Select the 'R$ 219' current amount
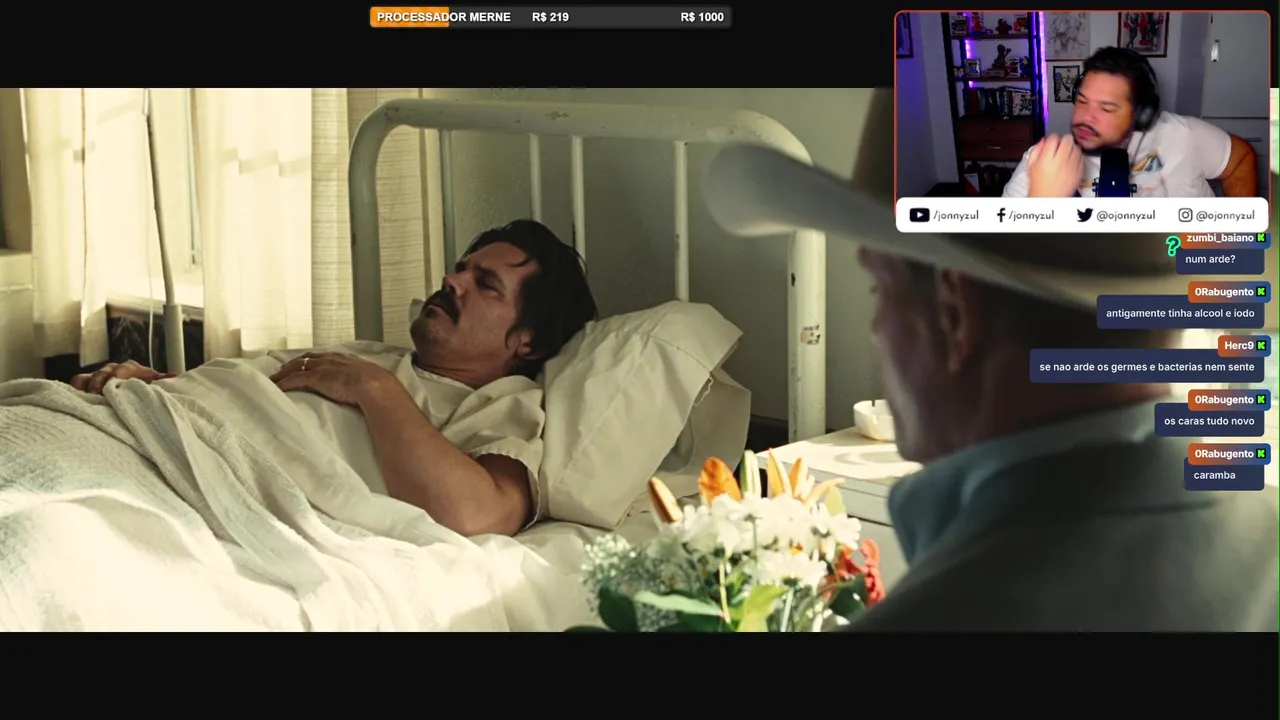Image resolution: width=1280 pixels, height=720 pixels. pyautogui.click(x=550, y=17)
